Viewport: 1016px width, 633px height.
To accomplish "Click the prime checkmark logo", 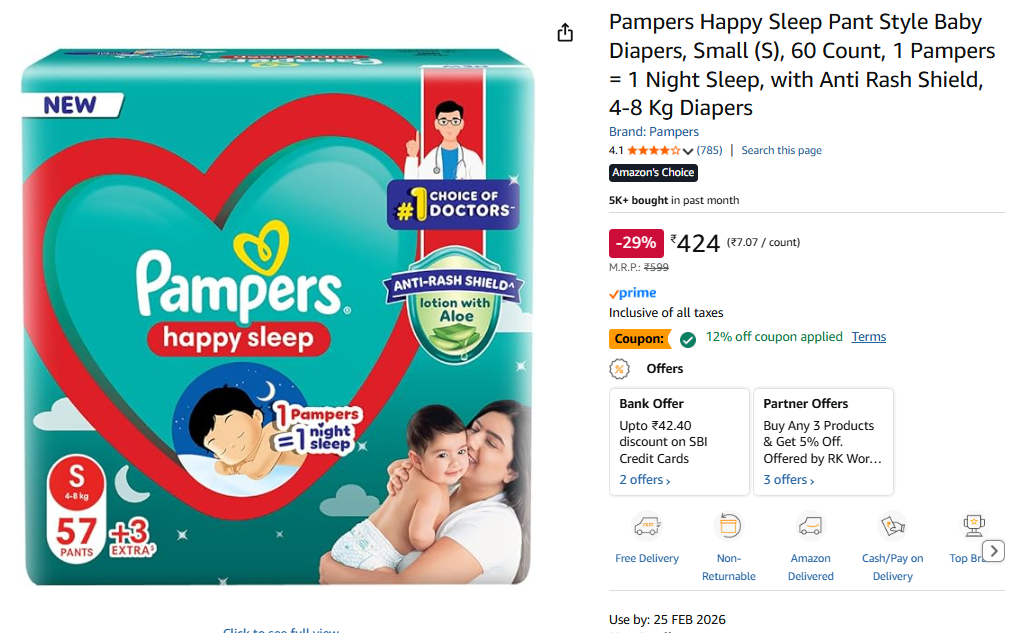I will point(632,293).
